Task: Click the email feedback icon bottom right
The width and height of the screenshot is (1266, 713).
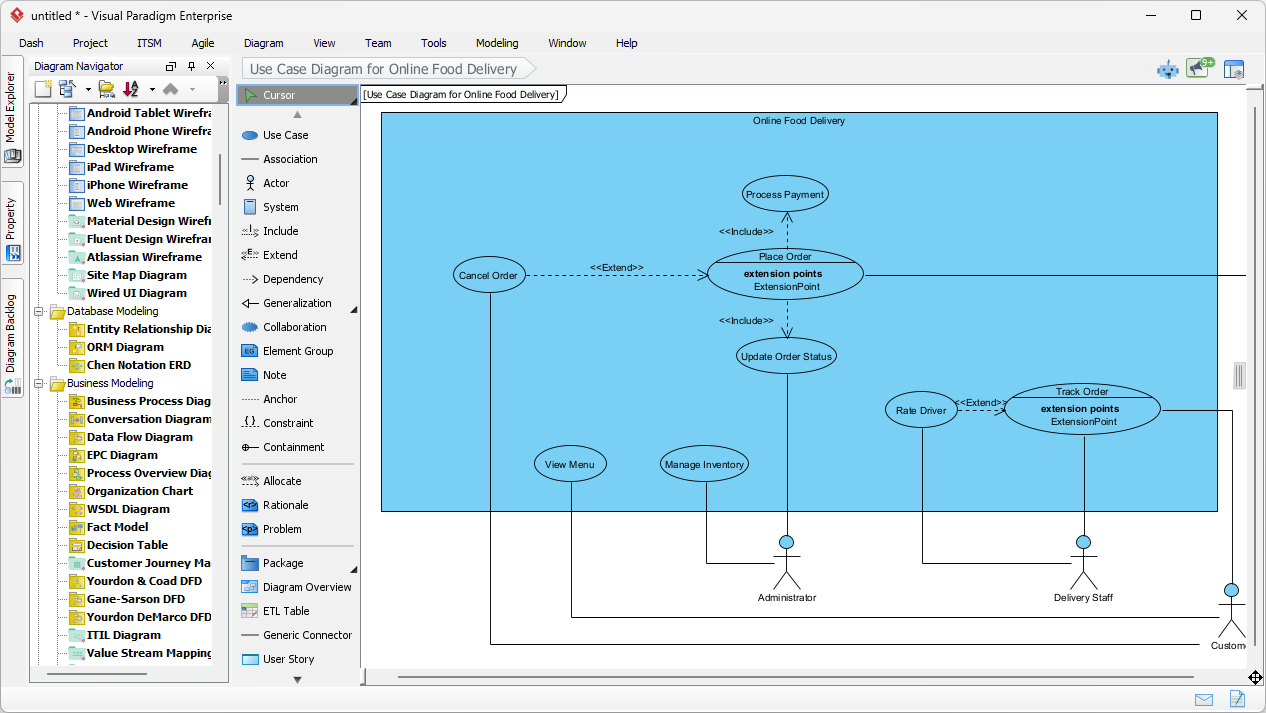Action: point(1204,699)
